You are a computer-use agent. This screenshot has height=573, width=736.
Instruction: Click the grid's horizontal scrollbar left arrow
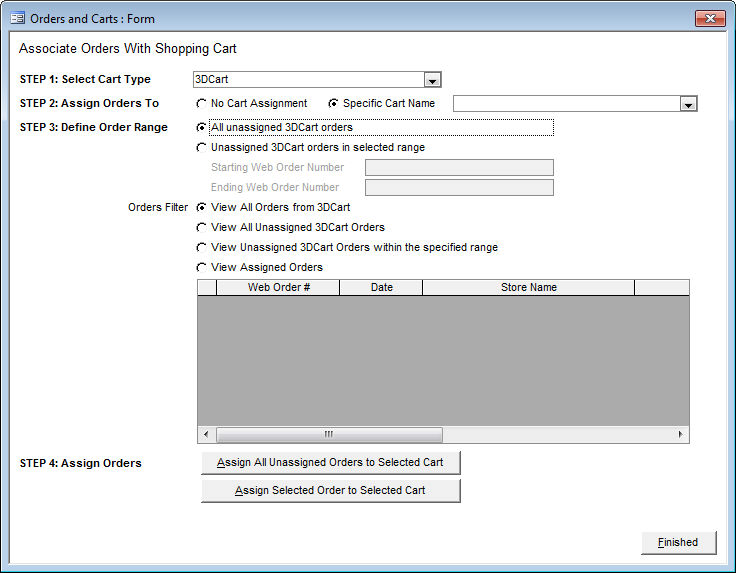(x=206, y=435)
